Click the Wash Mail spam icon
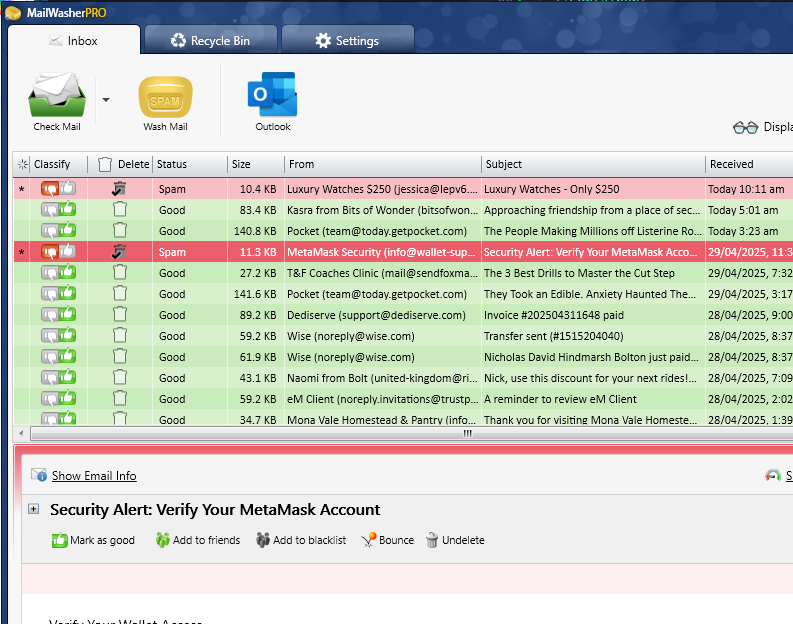This screenshot has width=793, height=624. point(165,98)
